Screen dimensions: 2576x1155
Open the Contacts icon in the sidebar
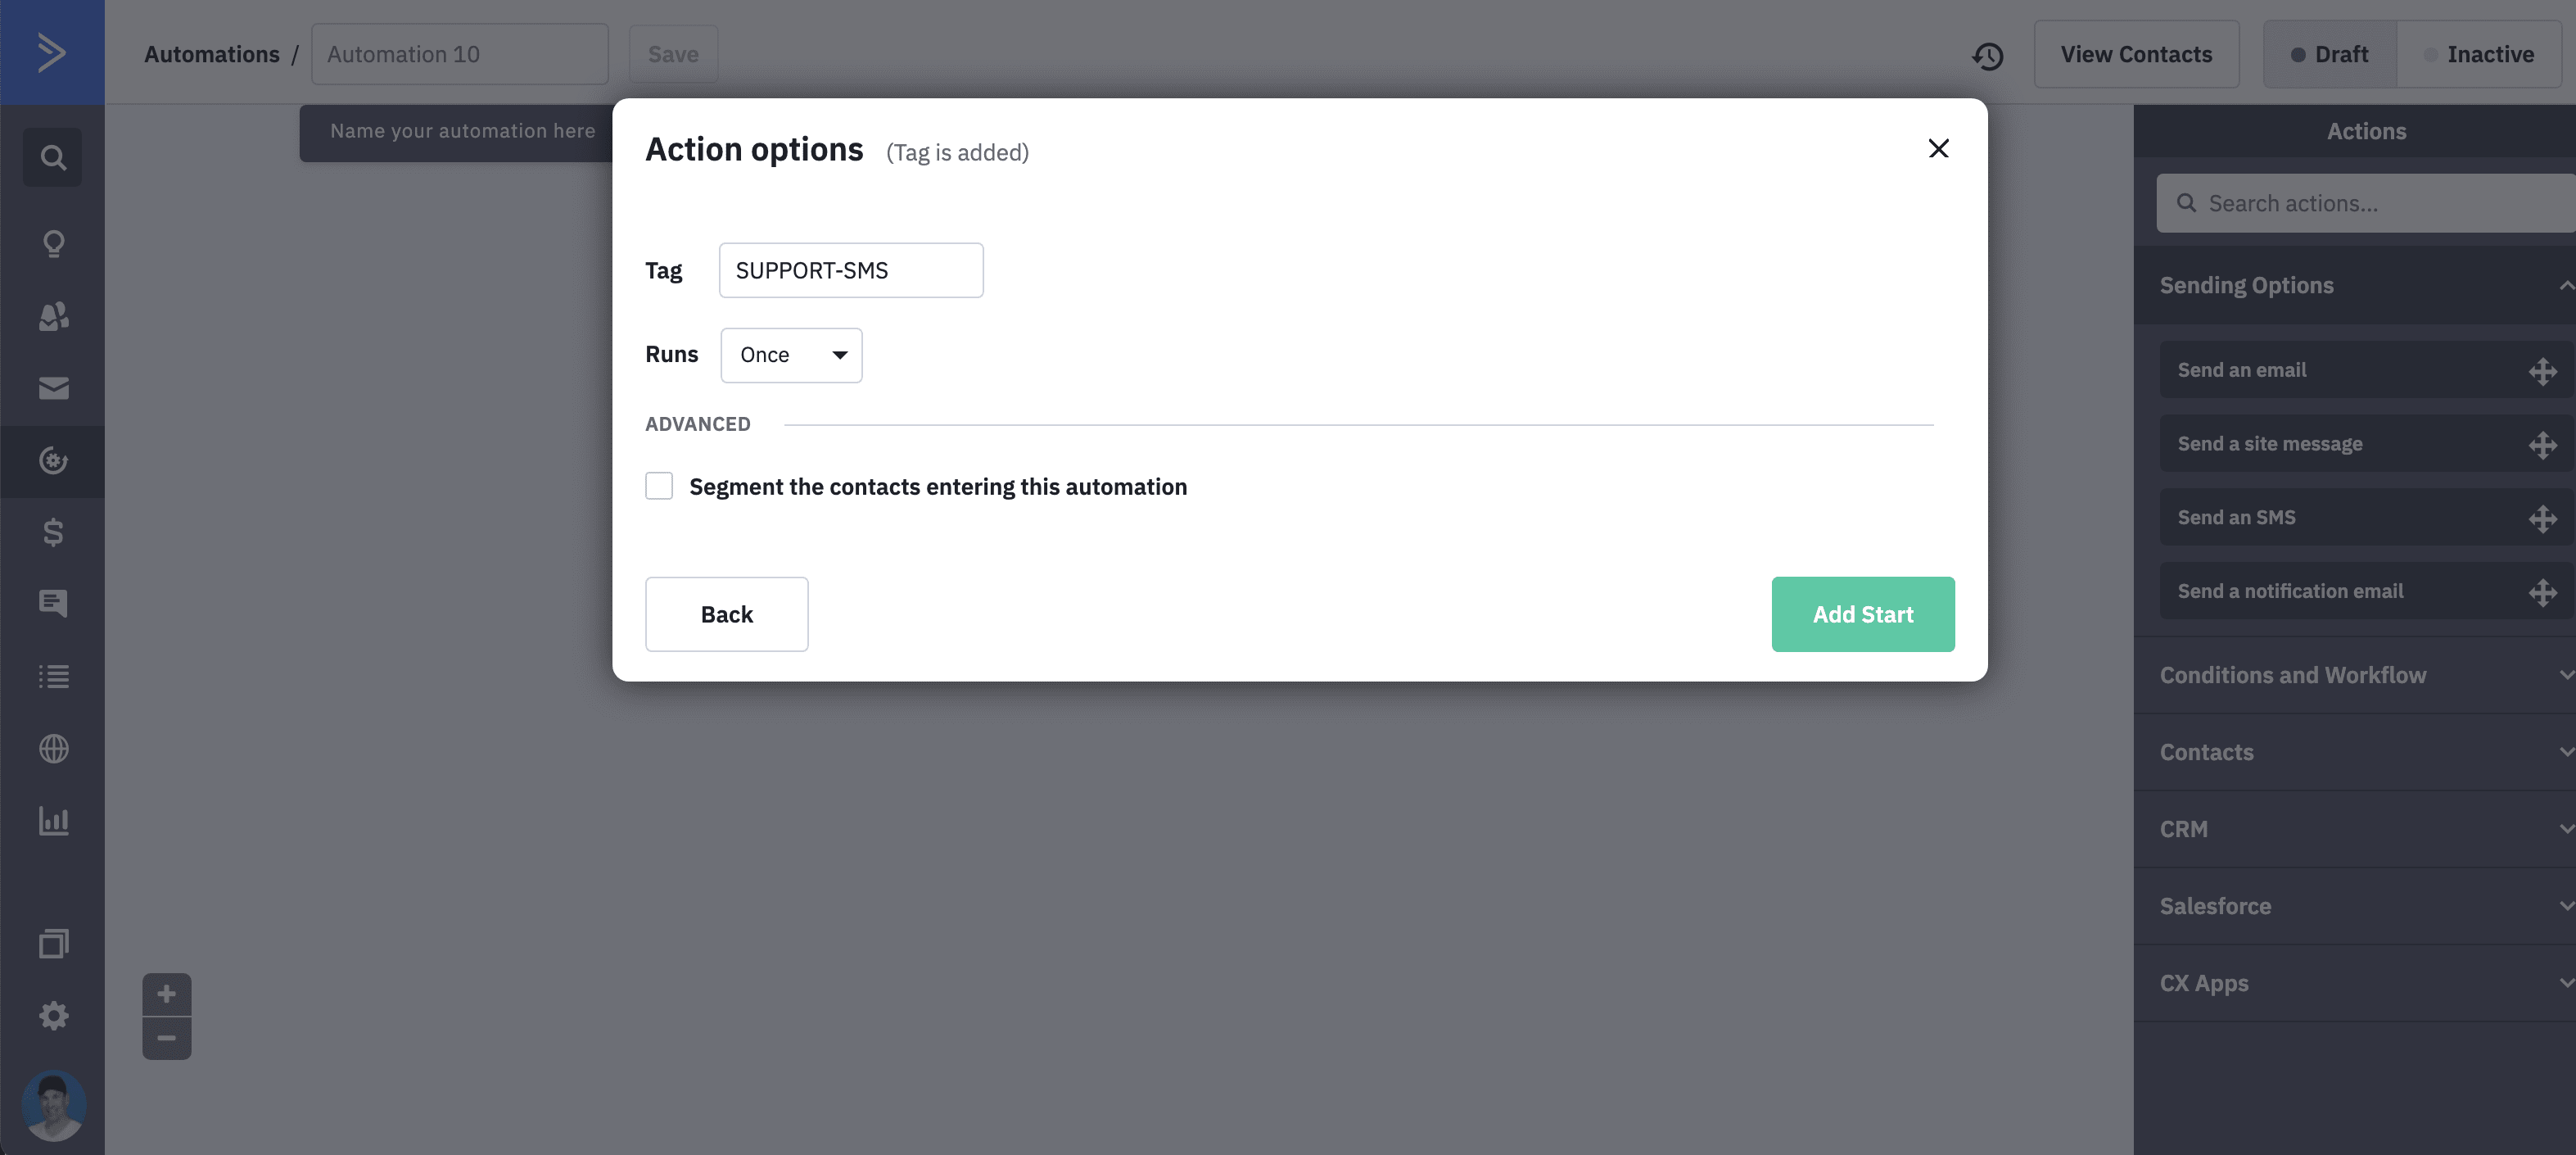52,317
